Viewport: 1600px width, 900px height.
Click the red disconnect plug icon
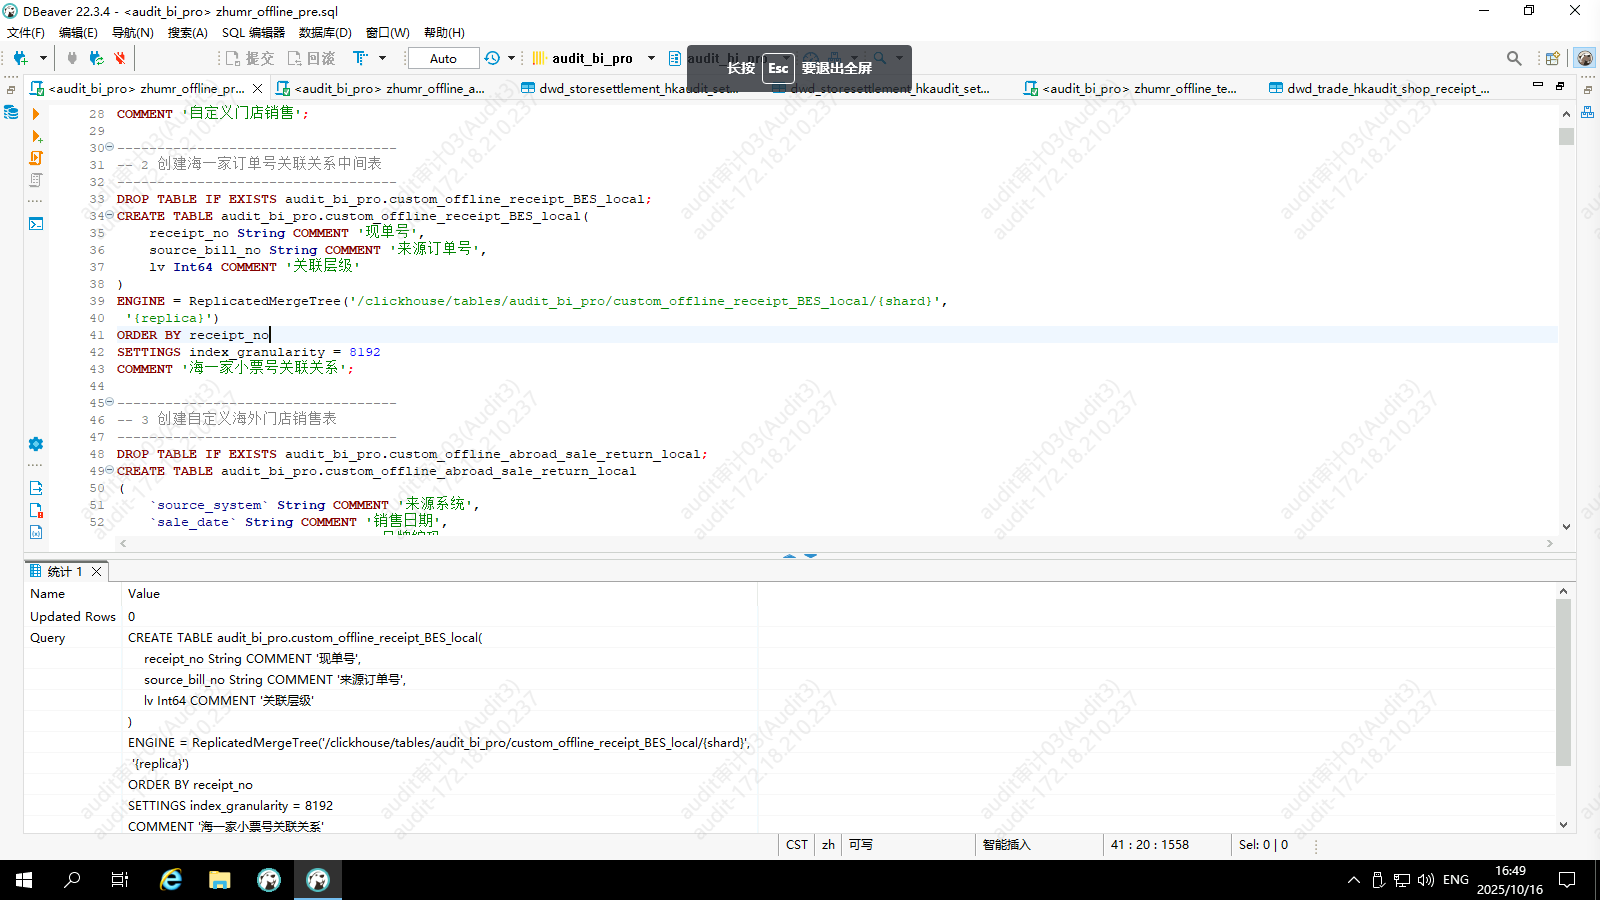click(120, 58)
